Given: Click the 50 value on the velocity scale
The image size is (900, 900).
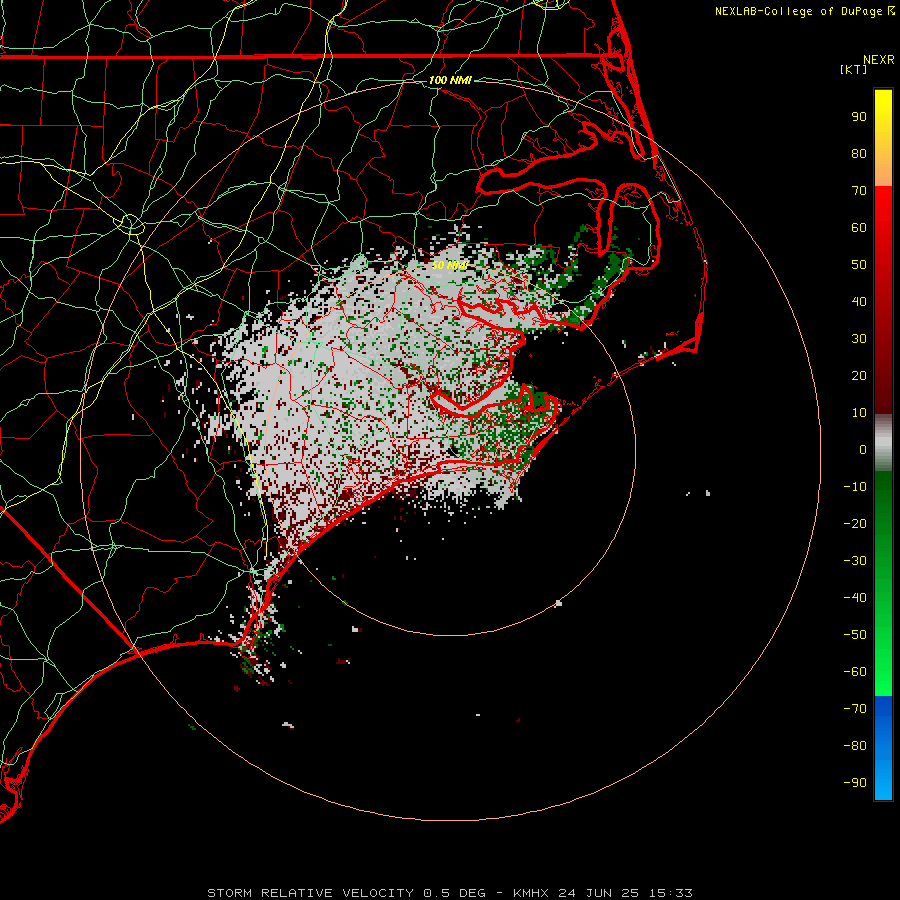Looking at the screenshot, I should [x=859, y=265].
